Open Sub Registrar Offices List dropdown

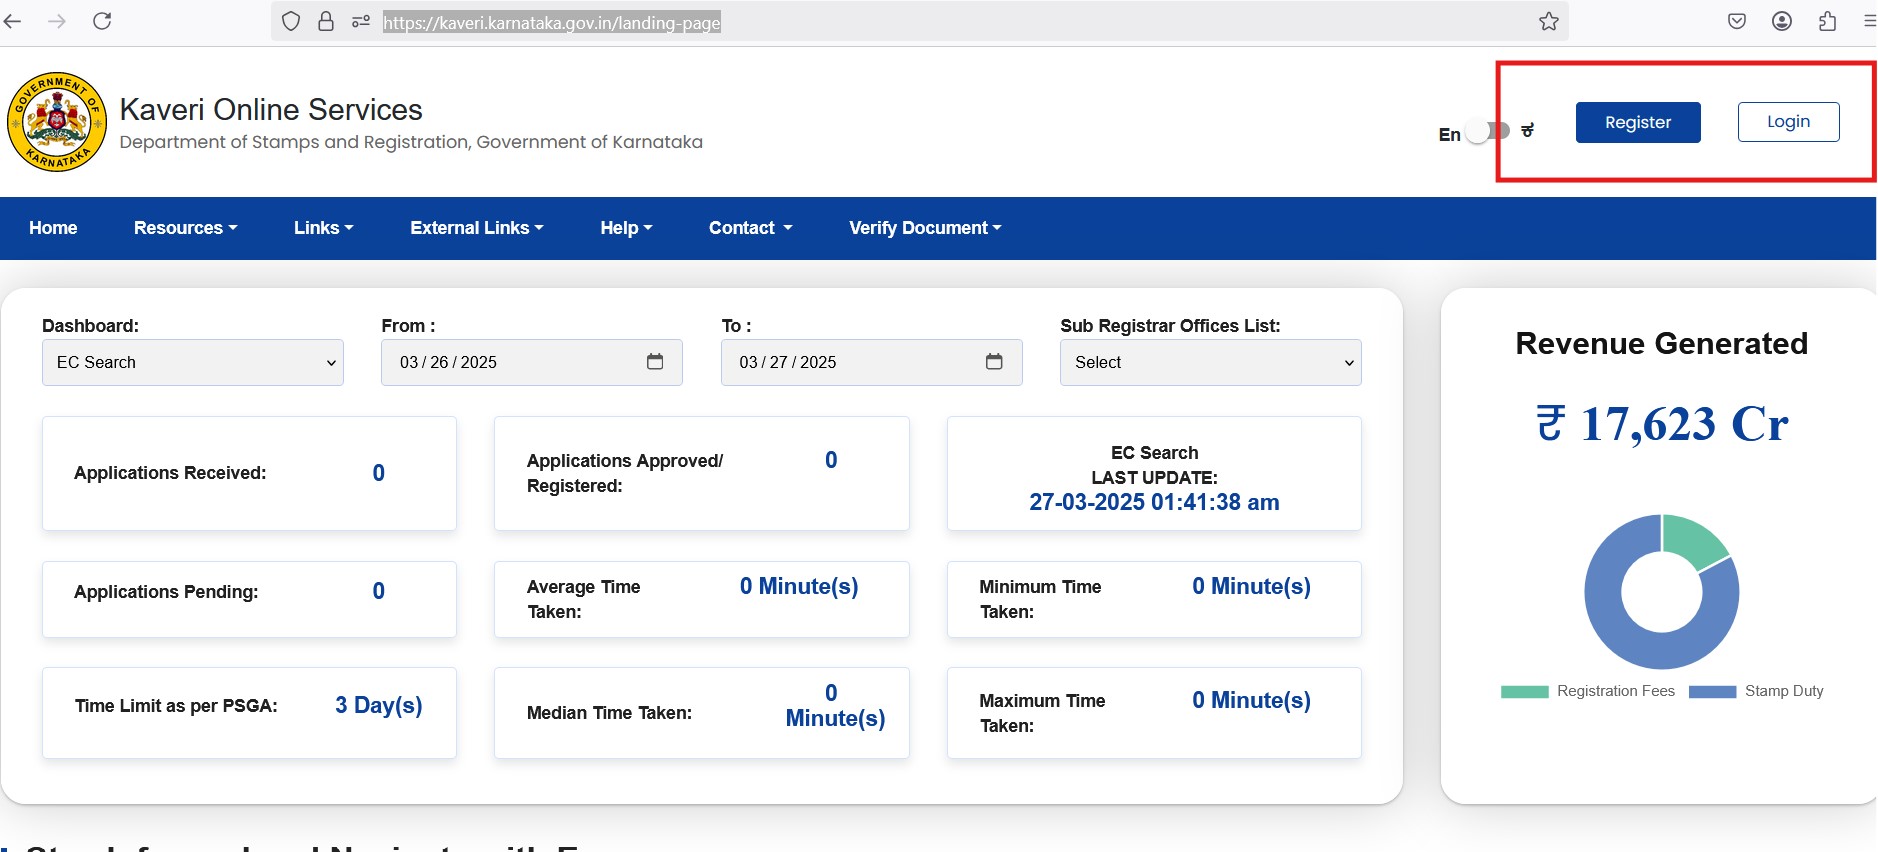click(1211, 362)
